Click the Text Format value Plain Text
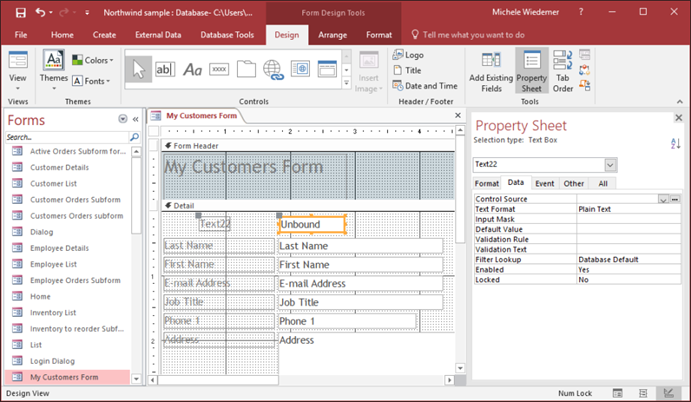 pyautogui.click(x=628, y=209)
